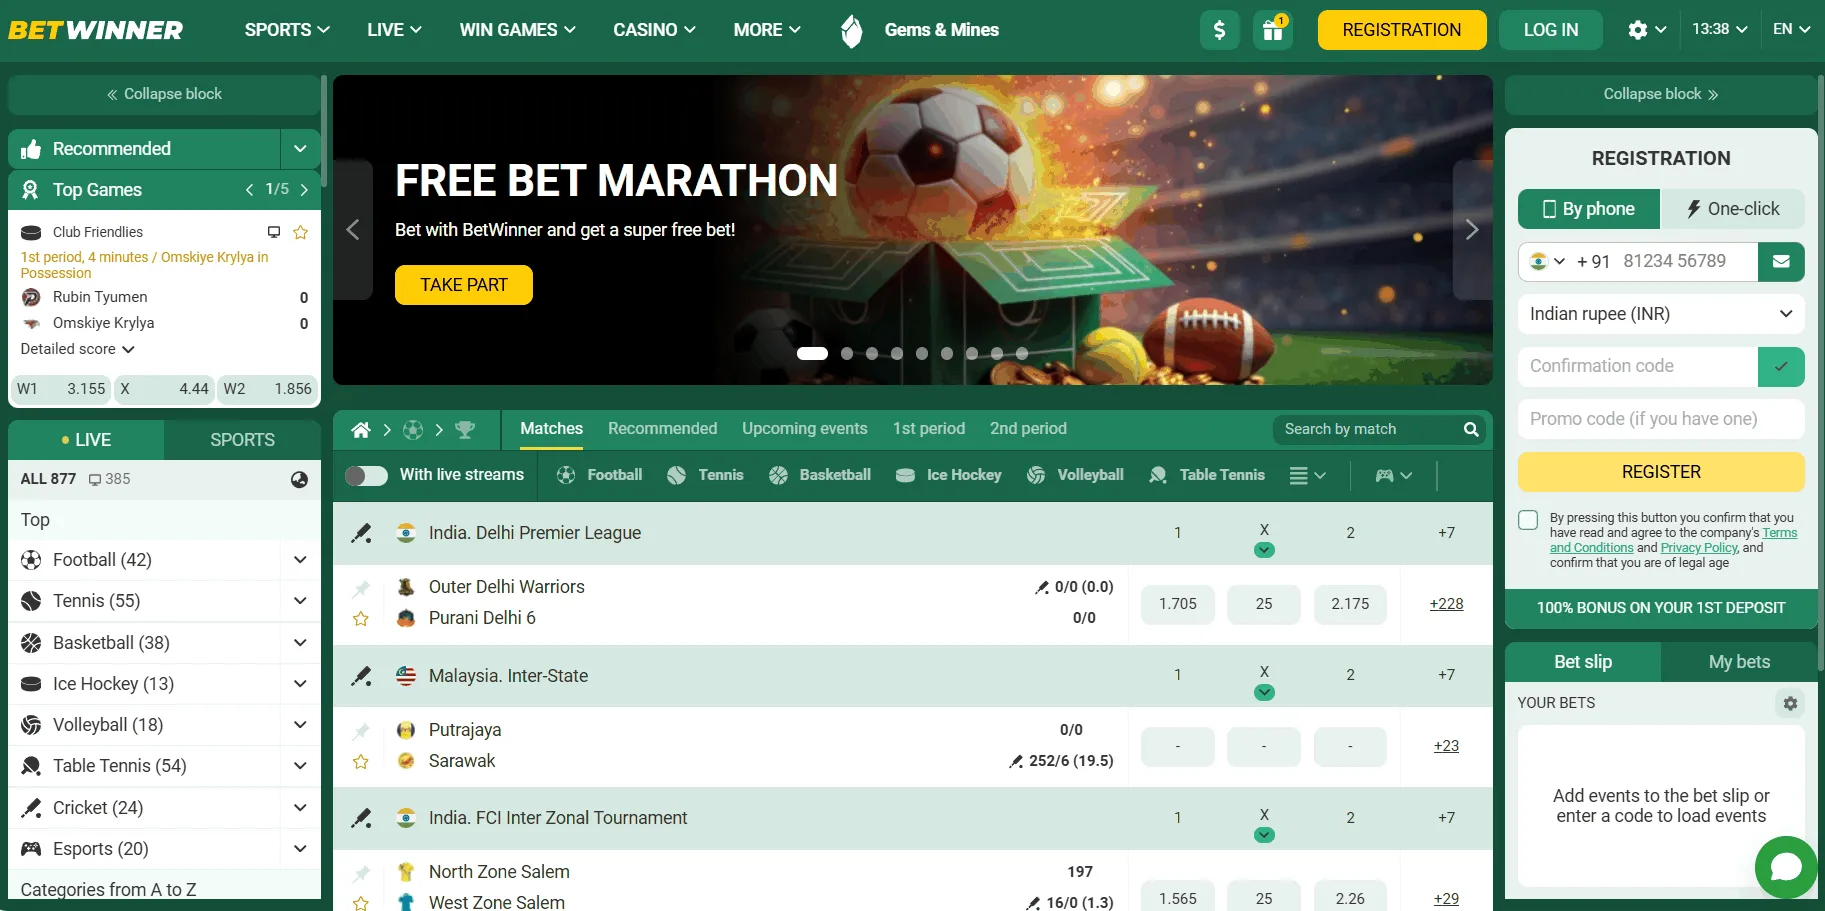Open the CASINO menu
The width and height of the screenshot is (1825, 911).
652,30
